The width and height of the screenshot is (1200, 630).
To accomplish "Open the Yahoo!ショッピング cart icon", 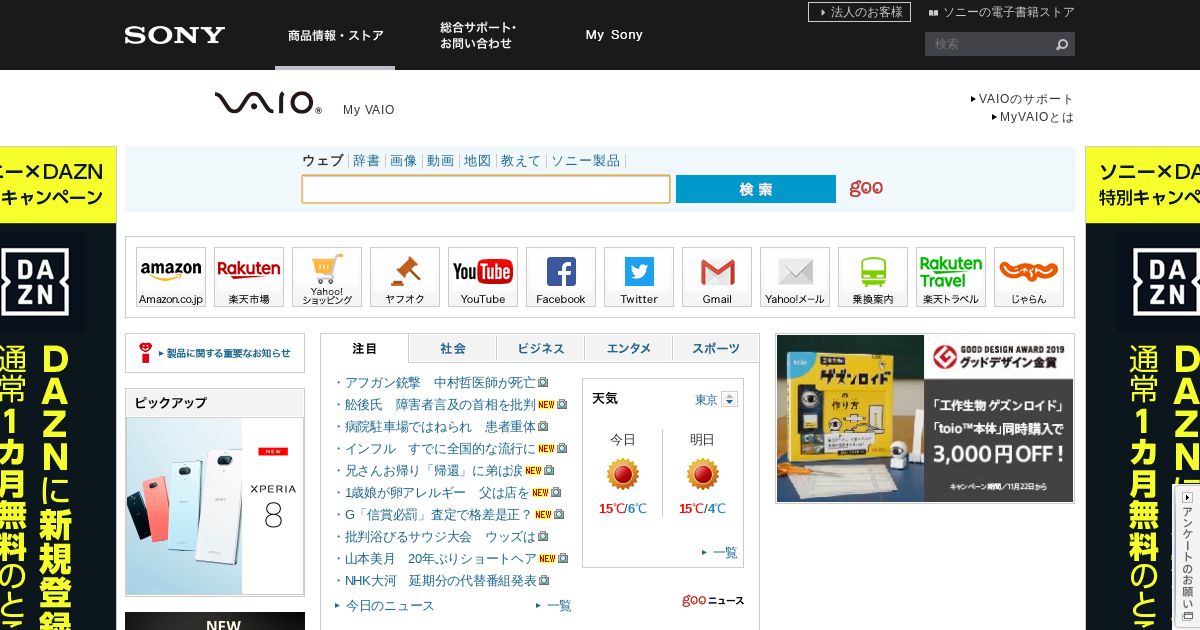I will 327,277.
